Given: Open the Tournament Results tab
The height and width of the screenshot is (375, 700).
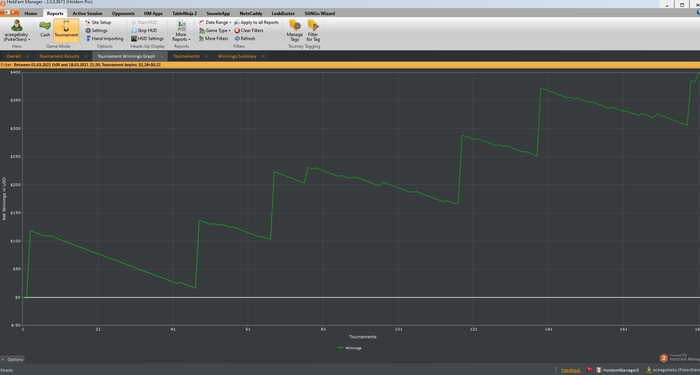Looking at the screenshot, I should coord(59,56).
